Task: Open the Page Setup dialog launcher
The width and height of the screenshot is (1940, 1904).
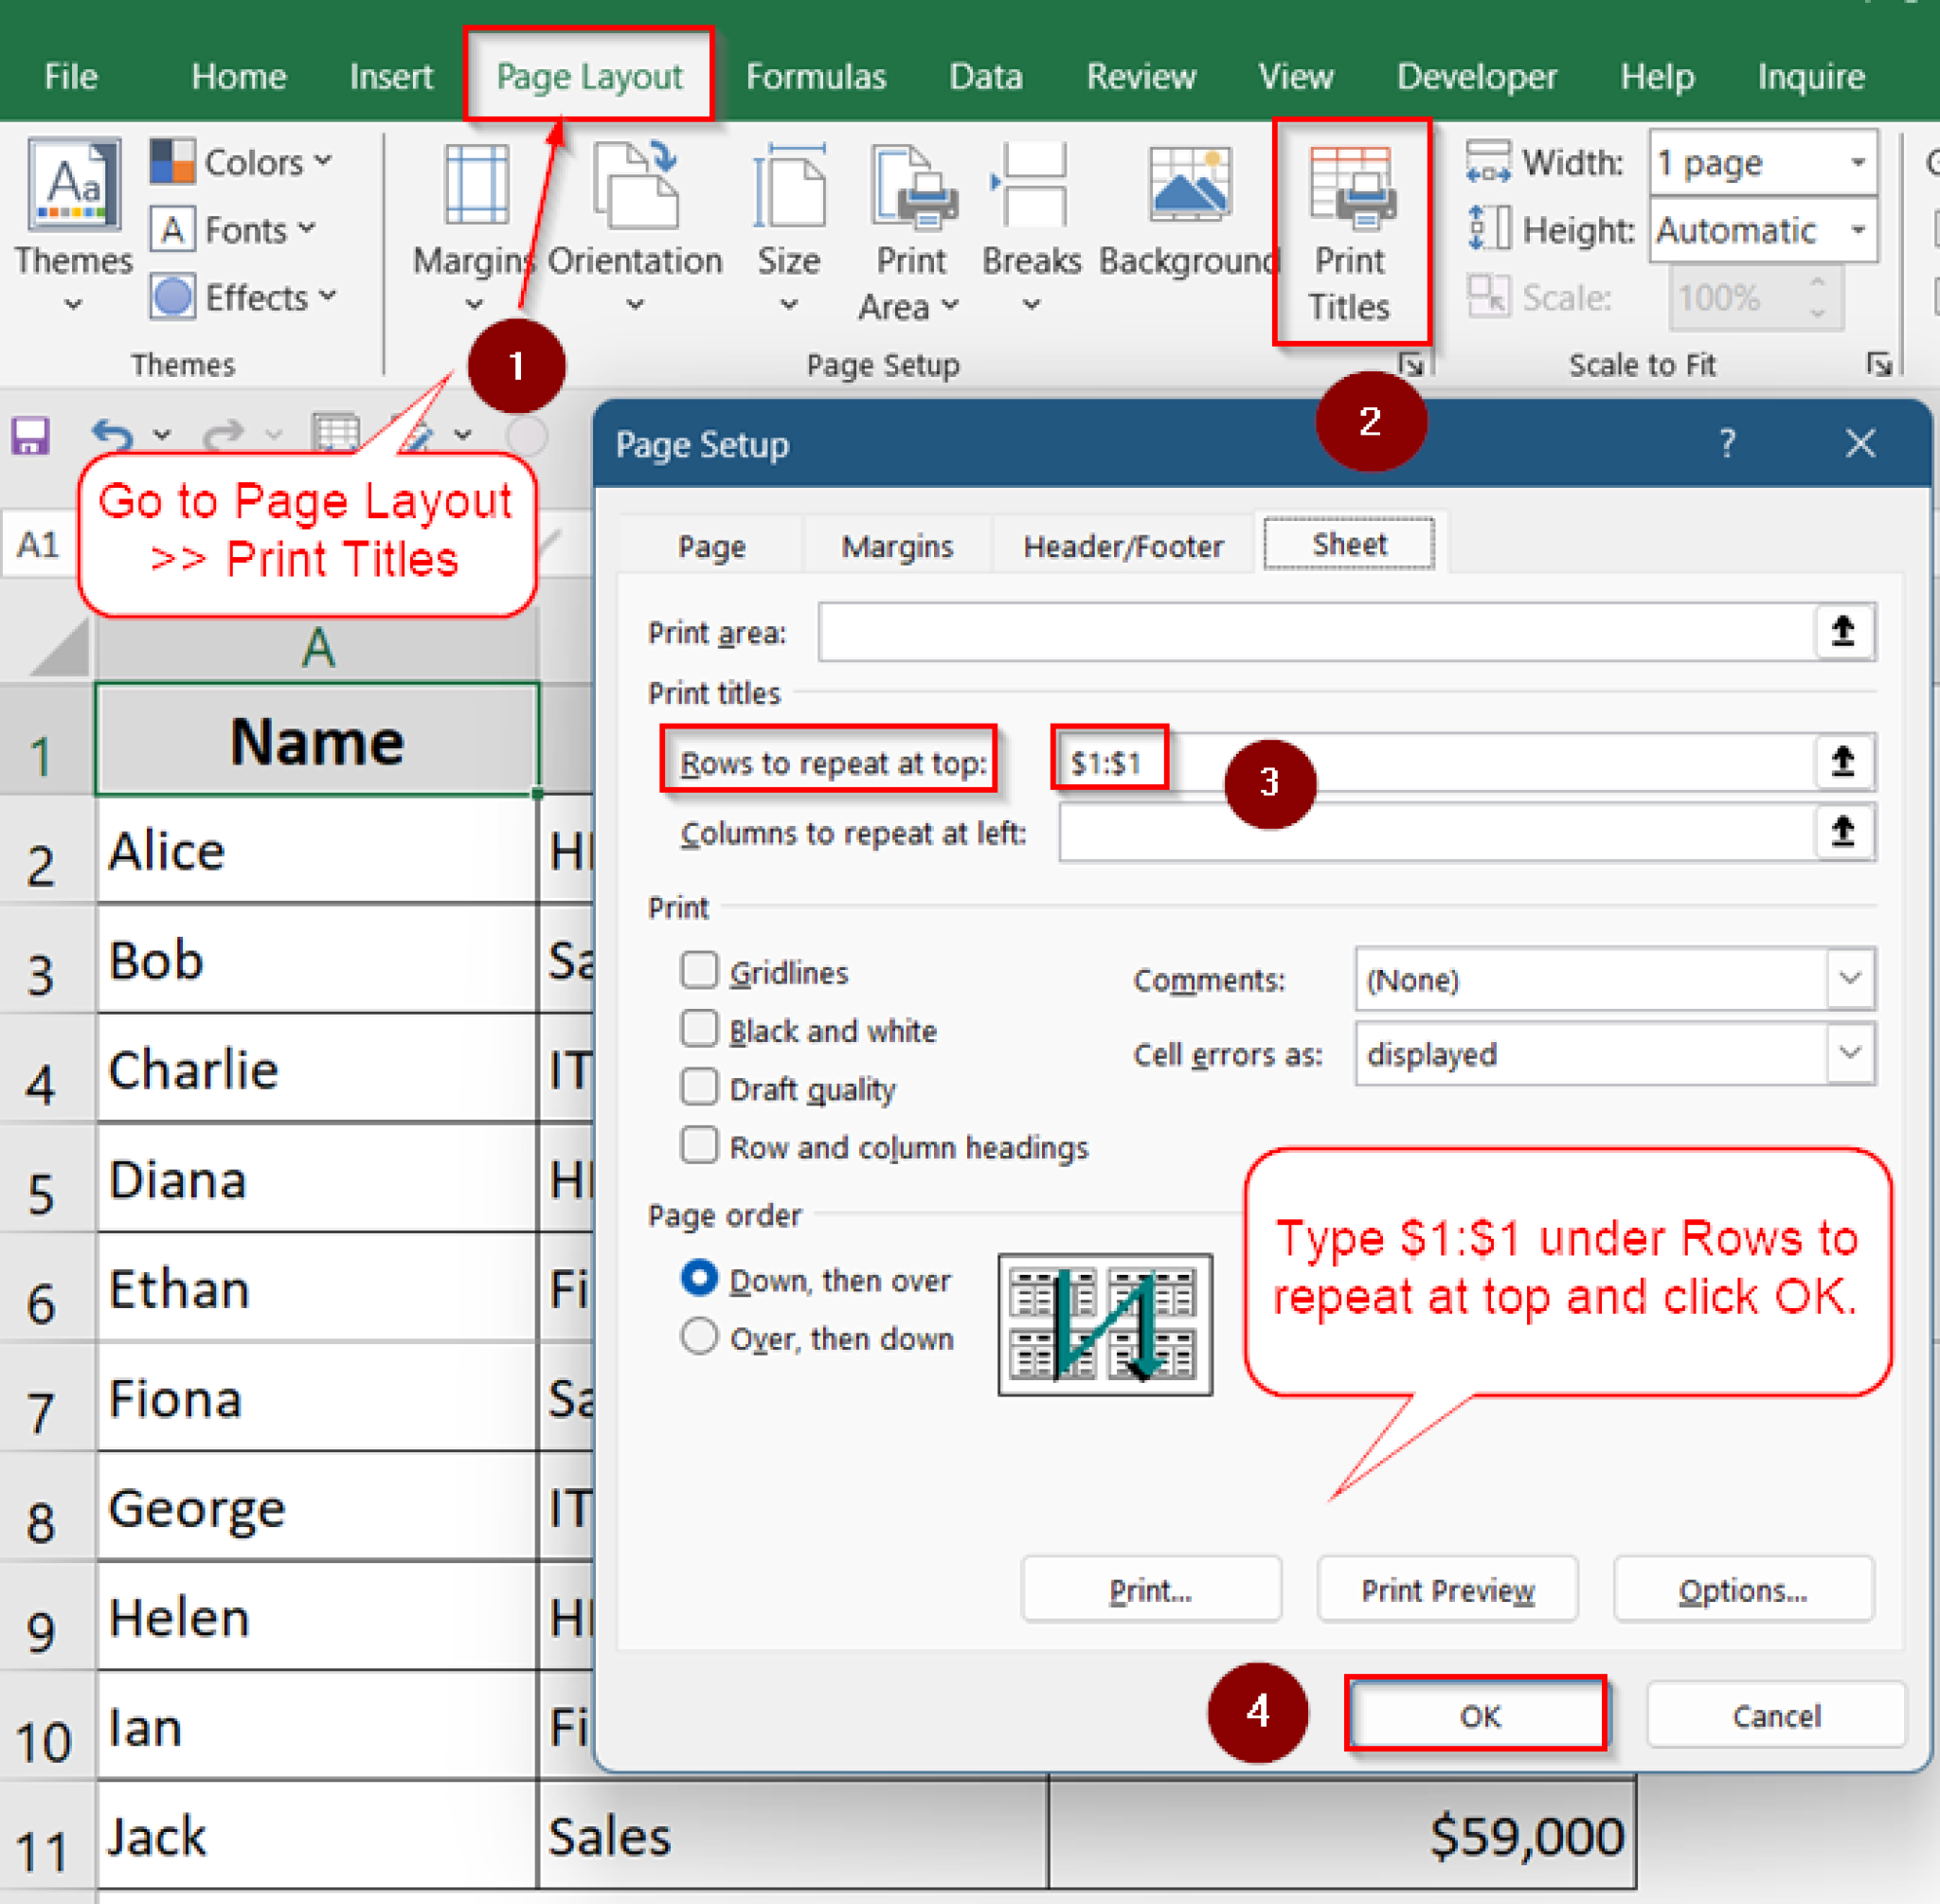Action: 1414,366
